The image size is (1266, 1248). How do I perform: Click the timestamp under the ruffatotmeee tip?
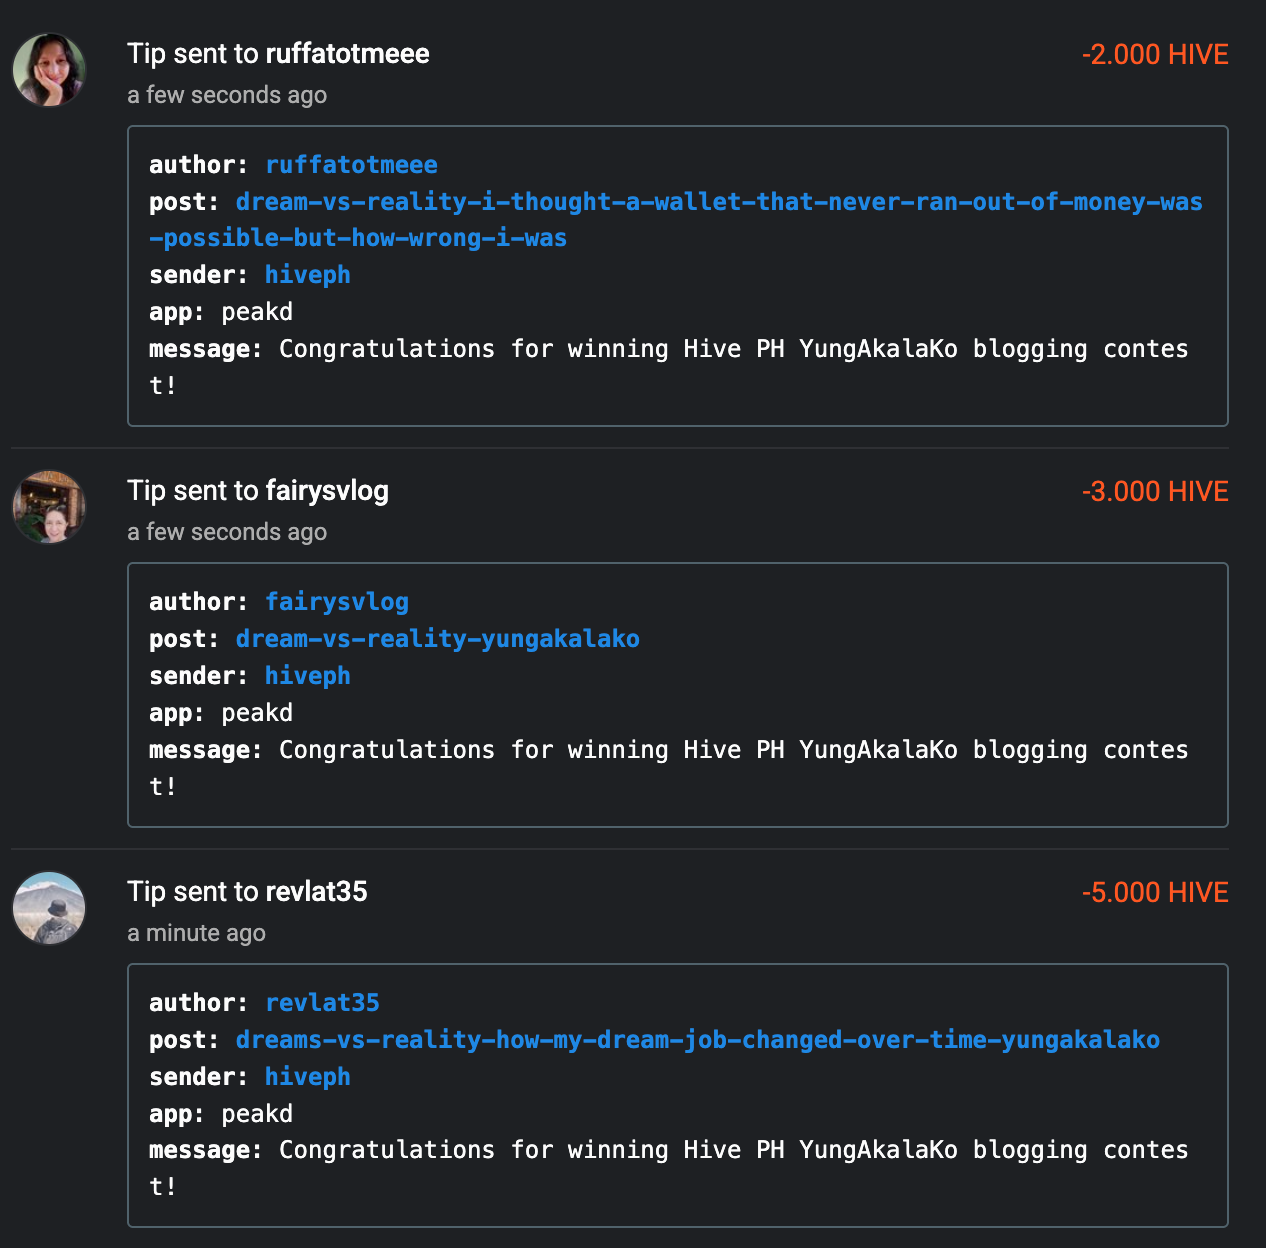(227, 95)
